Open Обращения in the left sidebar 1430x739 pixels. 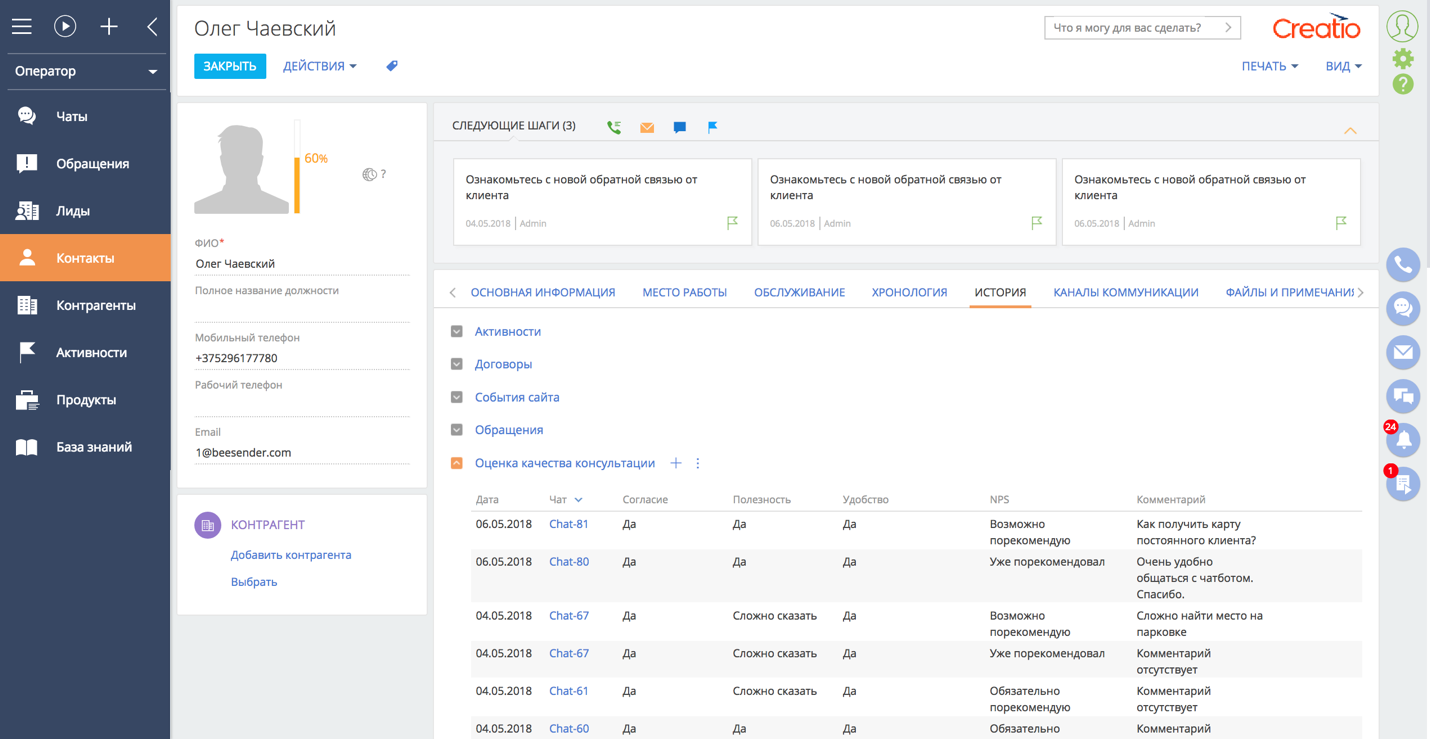click(x=92, y=164)
